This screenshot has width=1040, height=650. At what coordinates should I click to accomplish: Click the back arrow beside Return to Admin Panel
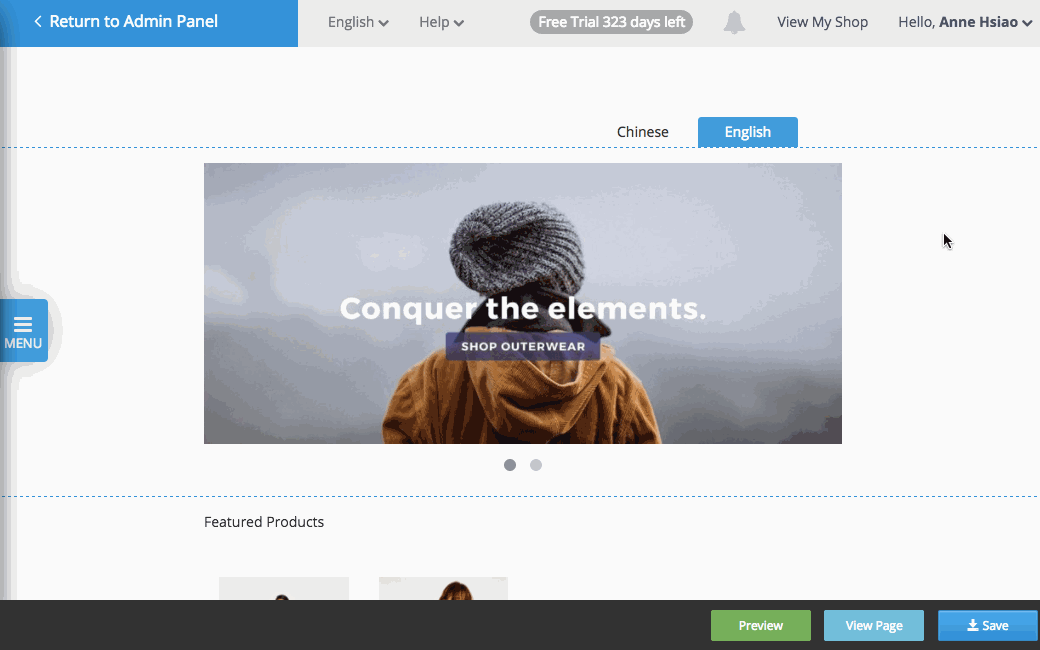pos(38,22)
